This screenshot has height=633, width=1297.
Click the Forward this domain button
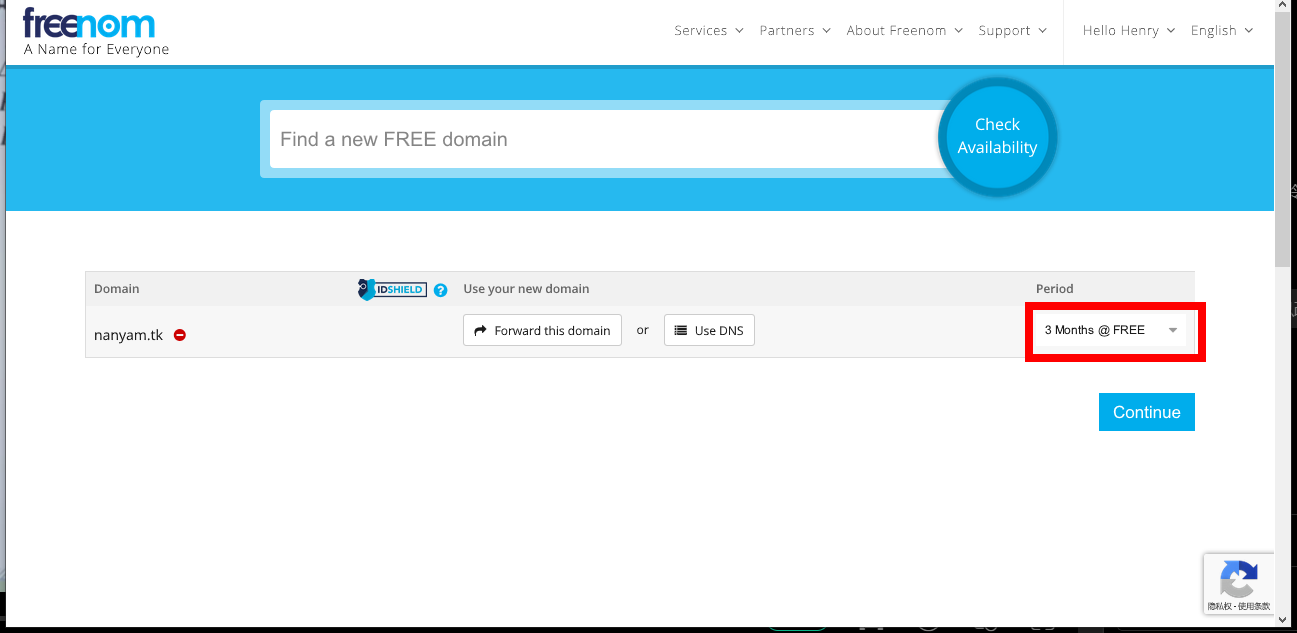(x=542, y=330)
